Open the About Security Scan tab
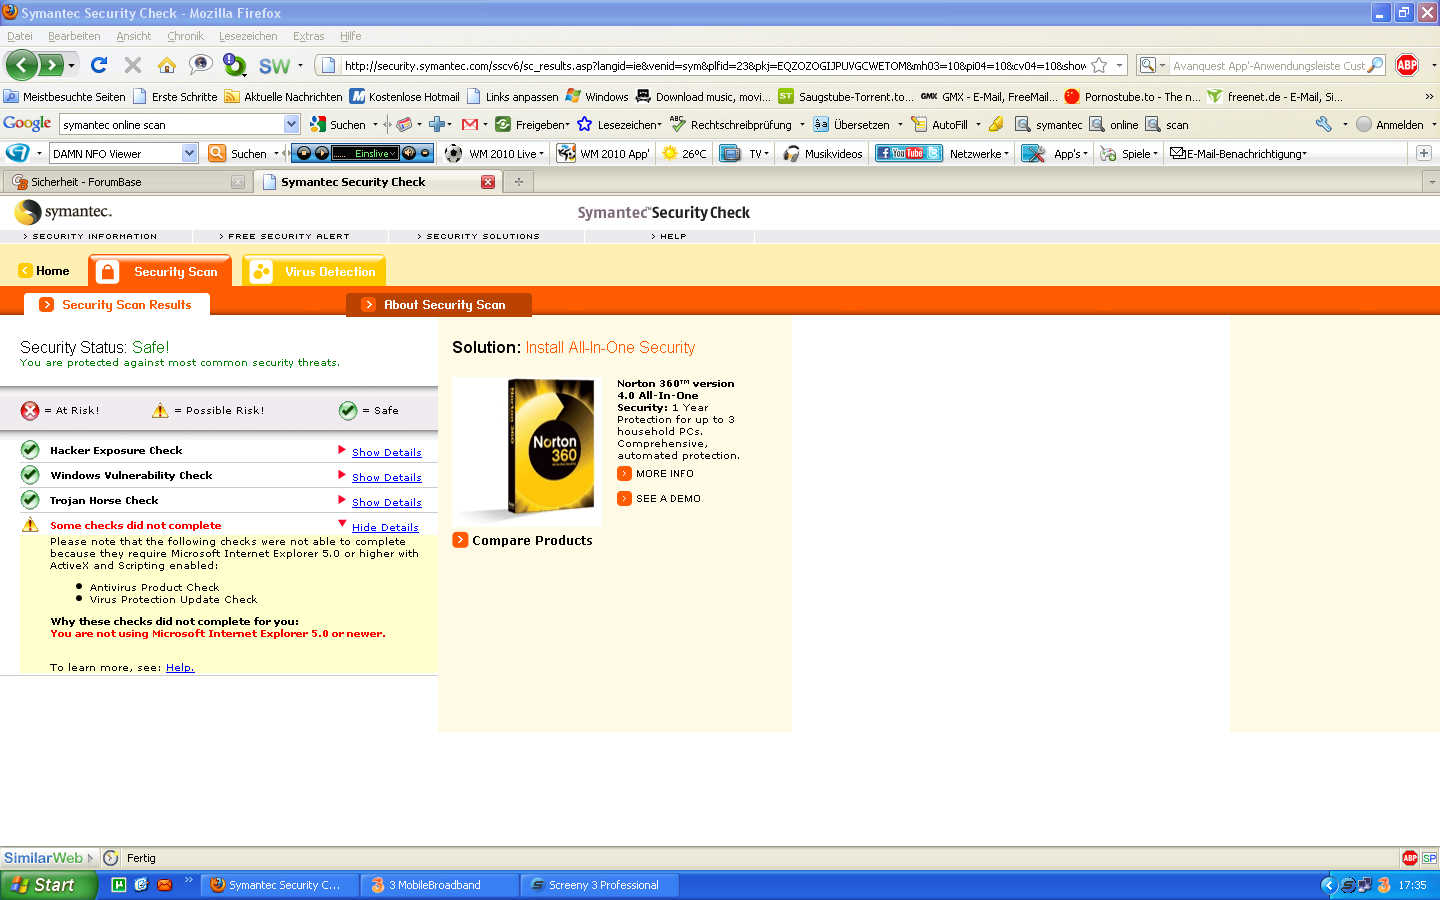 point(438,305)
